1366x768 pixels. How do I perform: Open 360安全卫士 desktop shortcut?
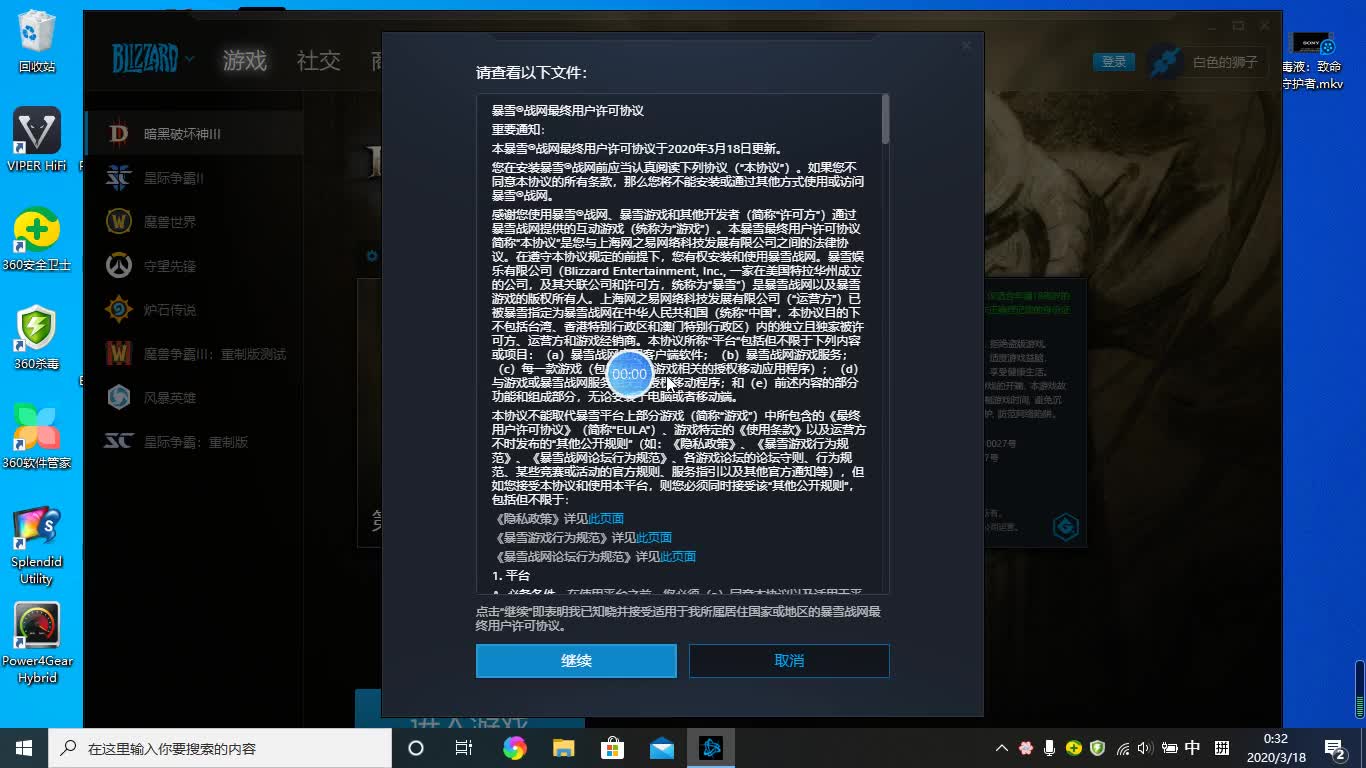click(x=37, y=240)
